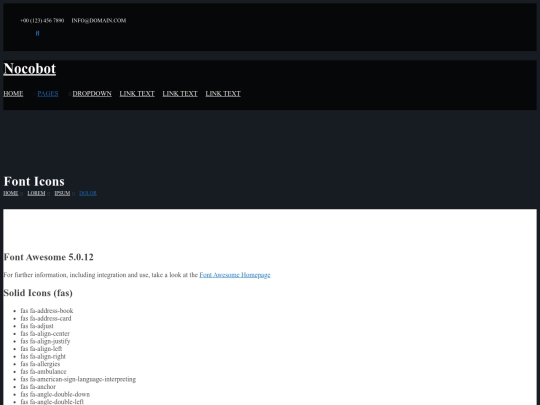Open the IPSUM breadcrumb link

coord(62,193)
